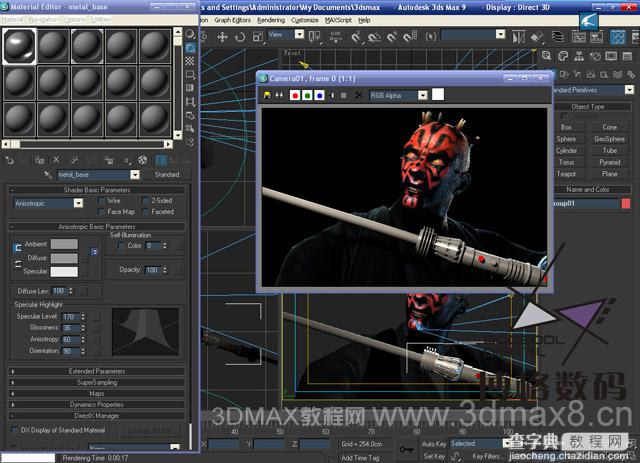This screenshot has height=463, width=640.
Task: Open the Graph Editors menu
Action: coord(233,20)
